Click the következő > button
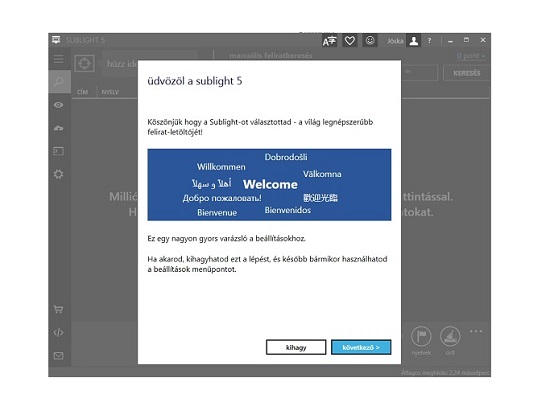The height and width of the screenshot is (419, 550). 361,347
